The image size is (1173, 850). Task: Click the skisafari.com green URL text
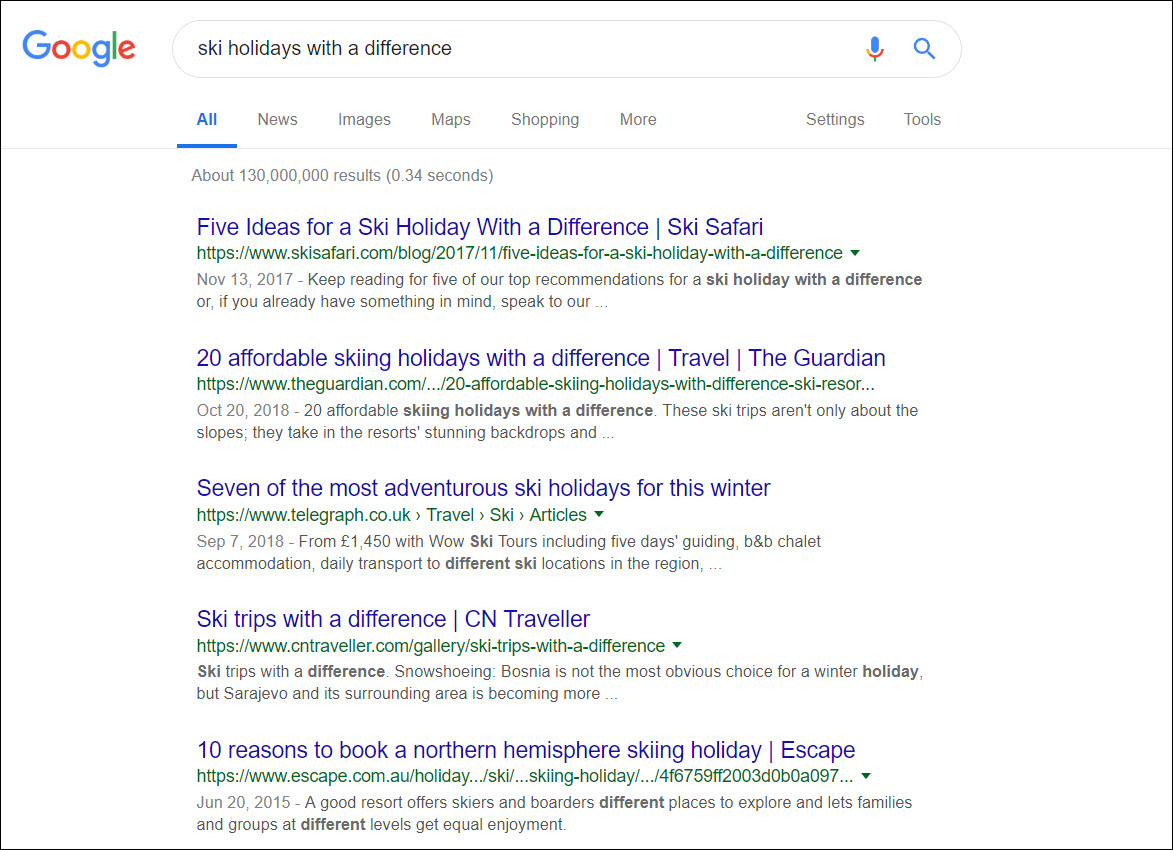coord(520,253)
